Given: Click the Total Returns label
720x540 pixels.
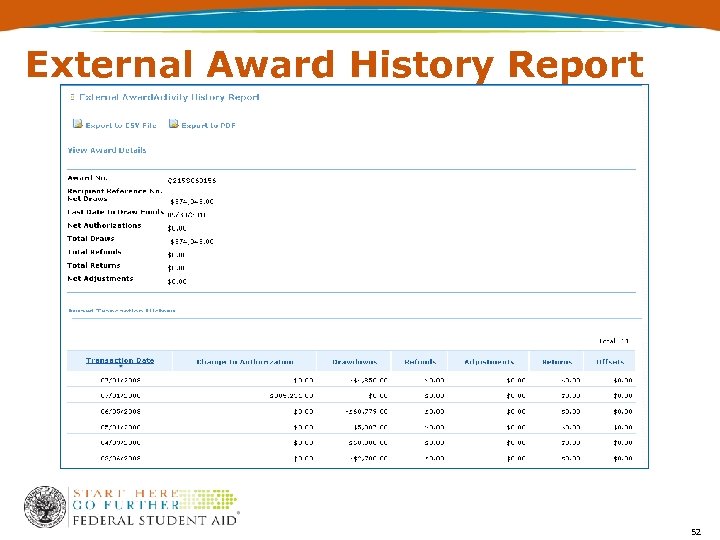Looking at the screenshot, I should point(94,265).
